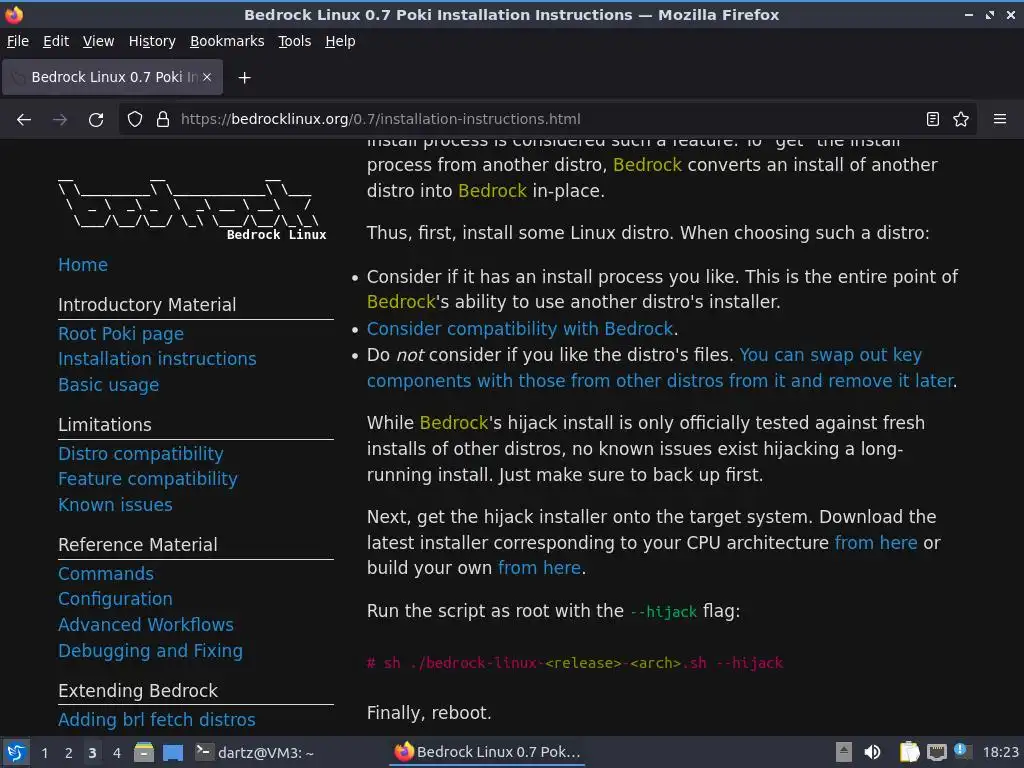Screen dimensions: 1024x768
Task: Open the Adding brl fetch distros link
Action: pyautogui.click(x=157, y=720)
